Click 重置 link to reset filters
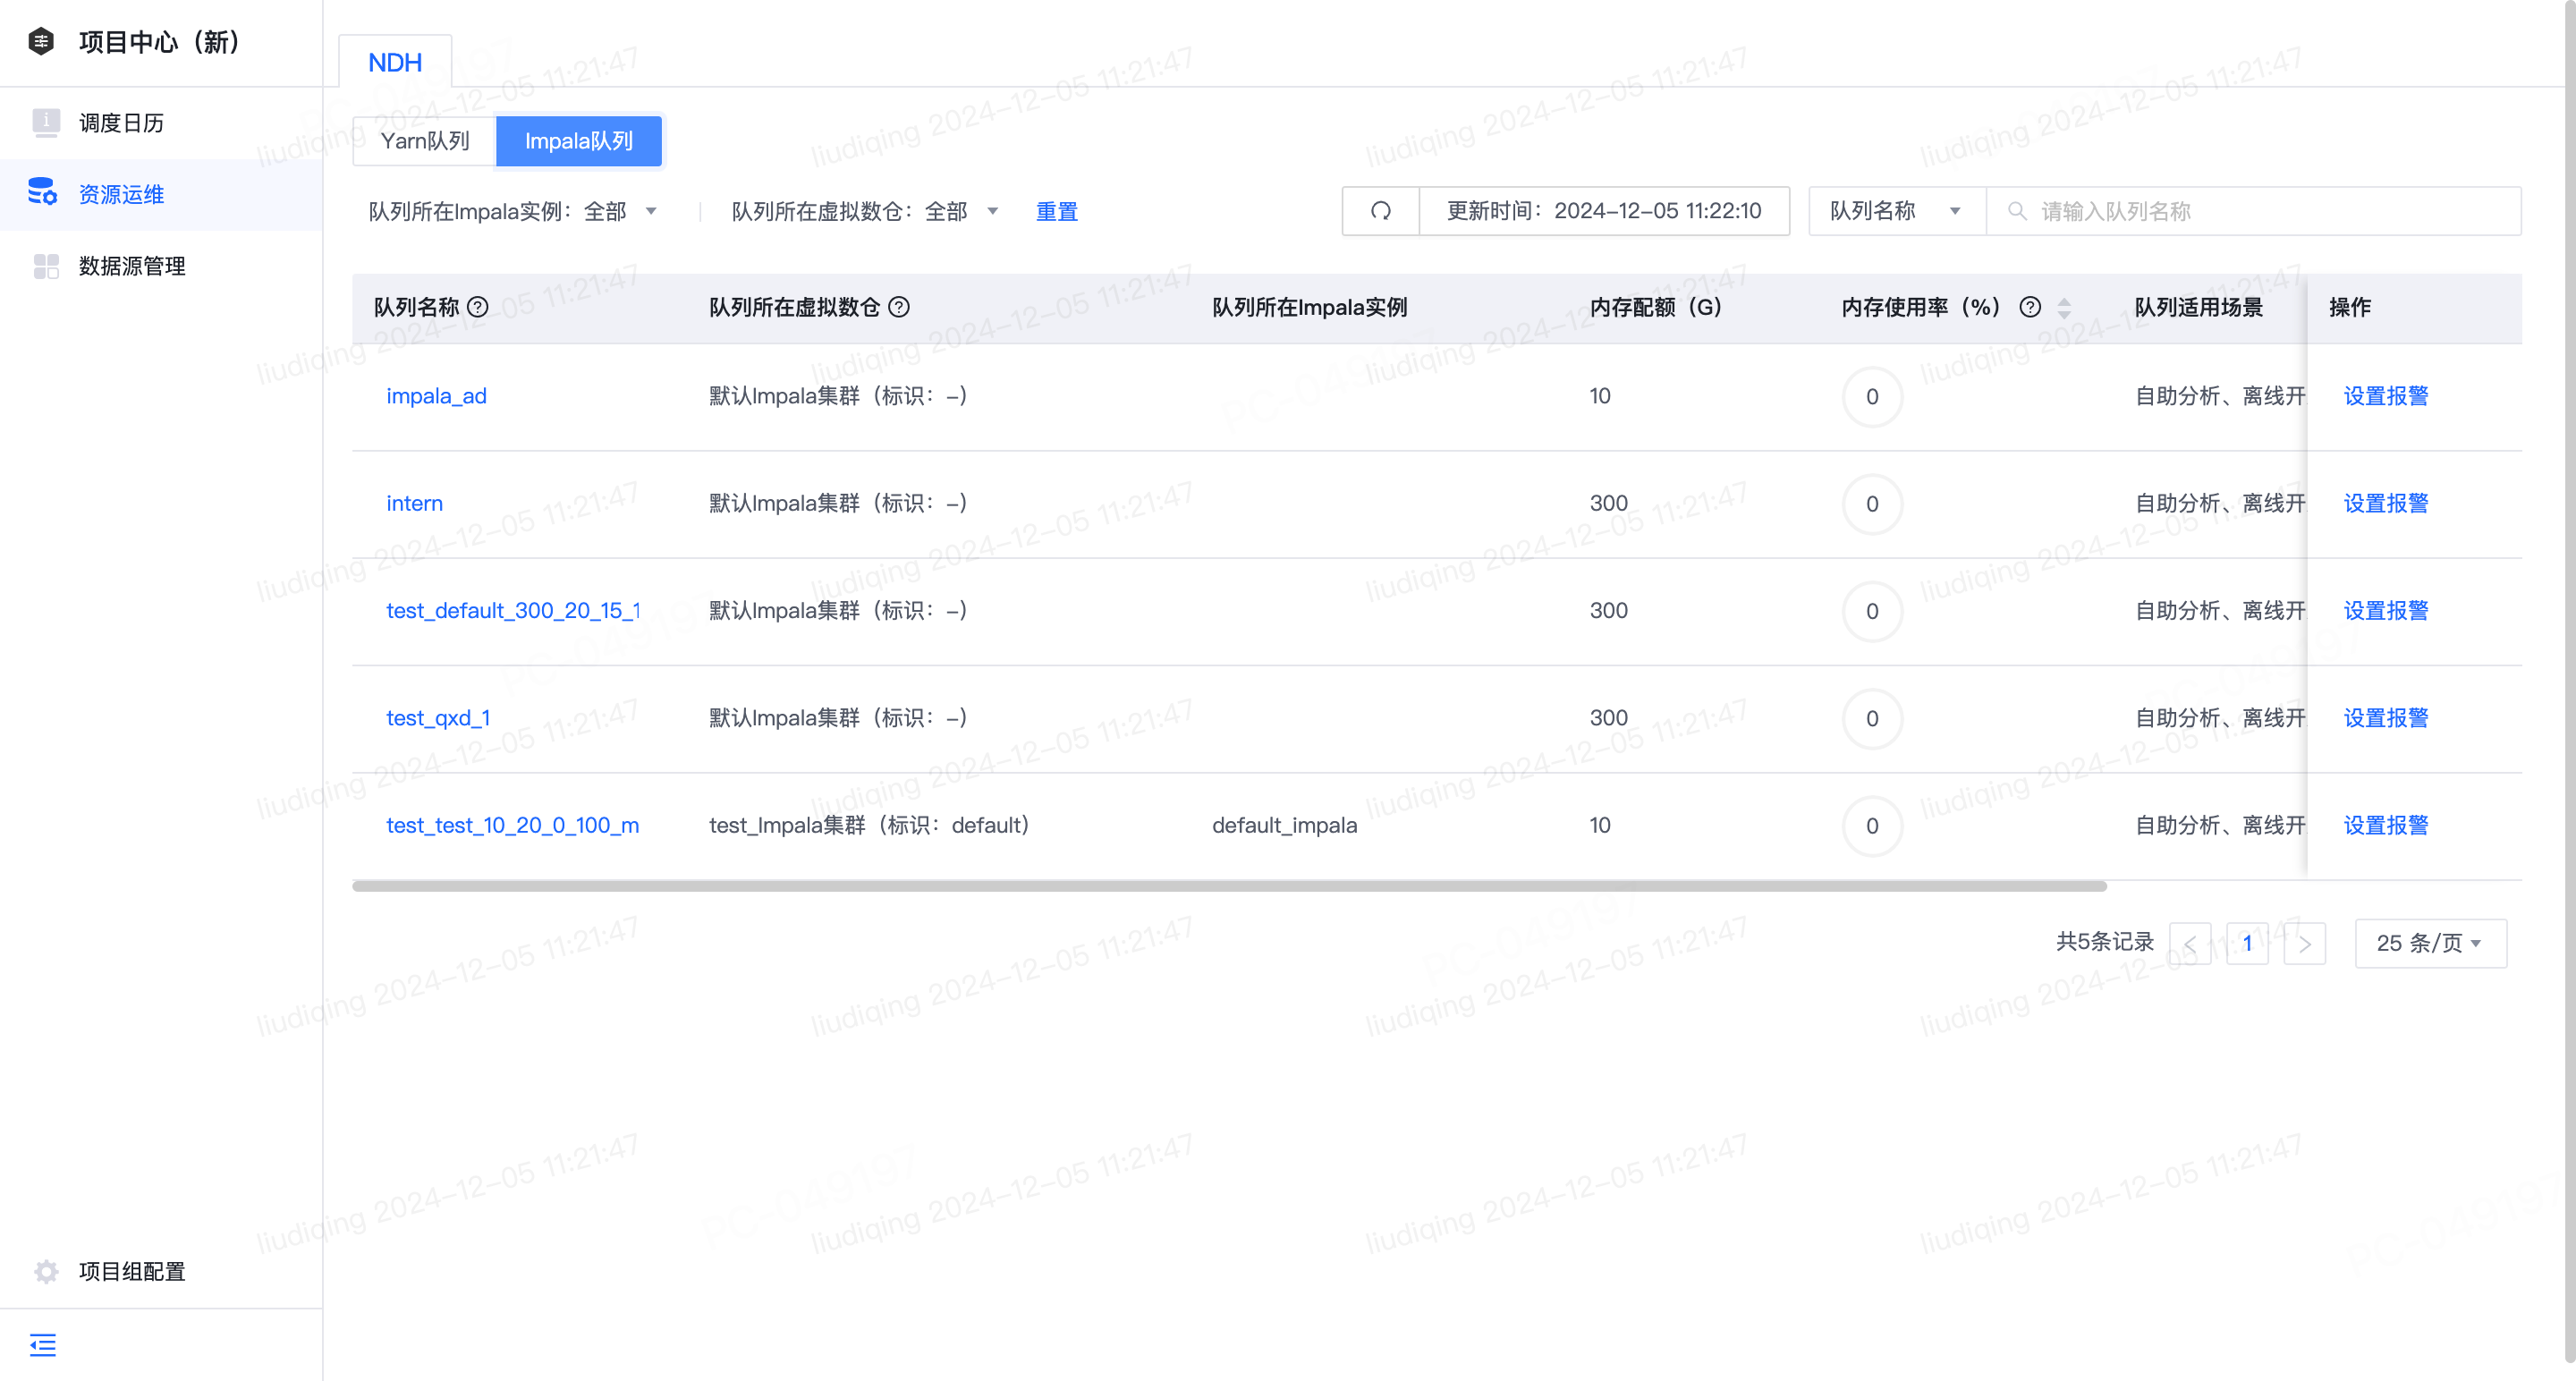Viewport: 2576px width, 1381px height. [x=1056, y=211]
